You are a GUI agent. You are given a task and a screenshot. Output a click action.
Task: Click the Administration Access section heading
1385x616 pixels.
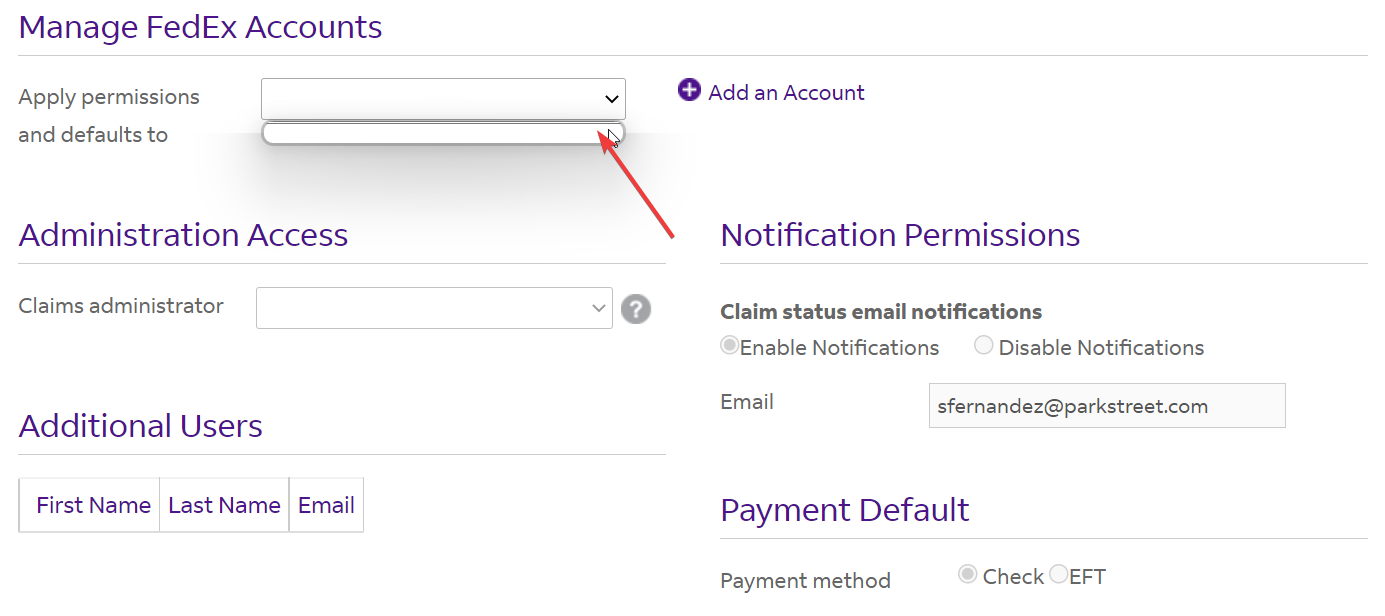point(183,235)
